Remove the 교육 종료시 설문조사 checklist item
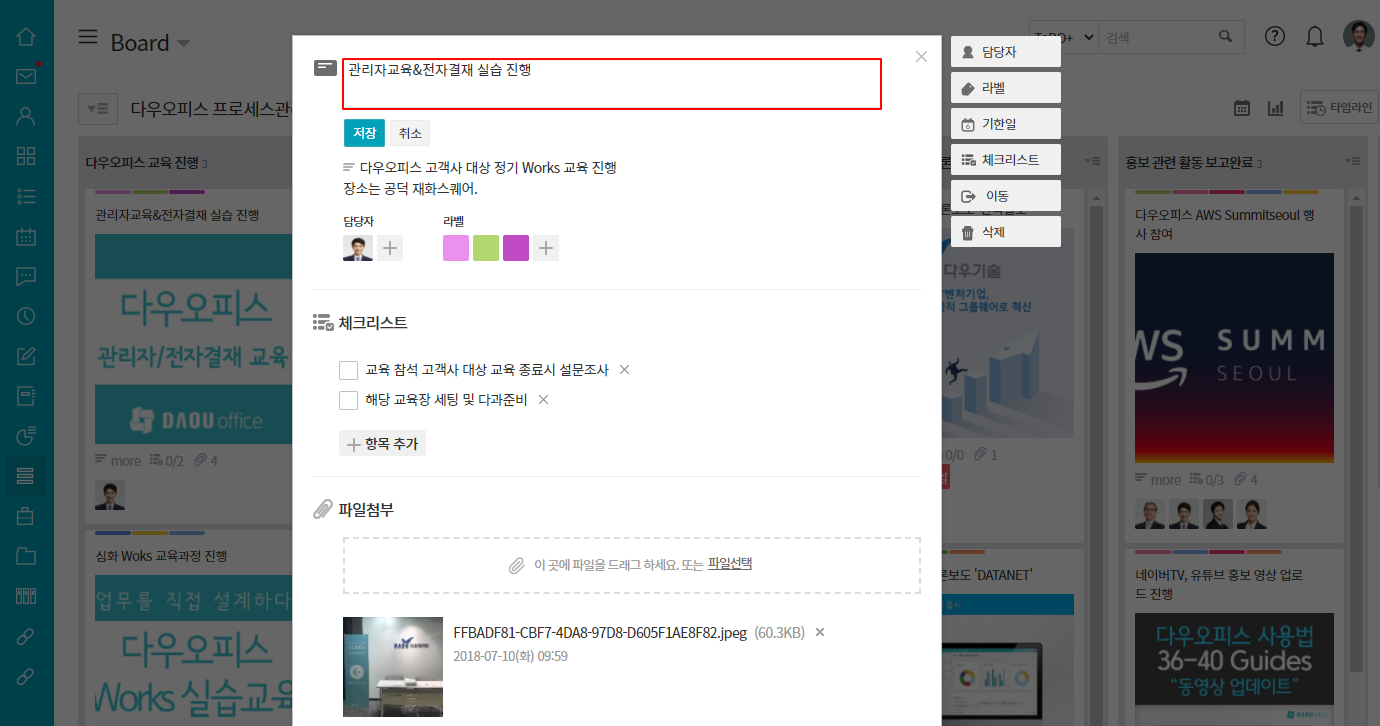The height and width of the screenshot is (726, 1380). [x=624, y=370]
